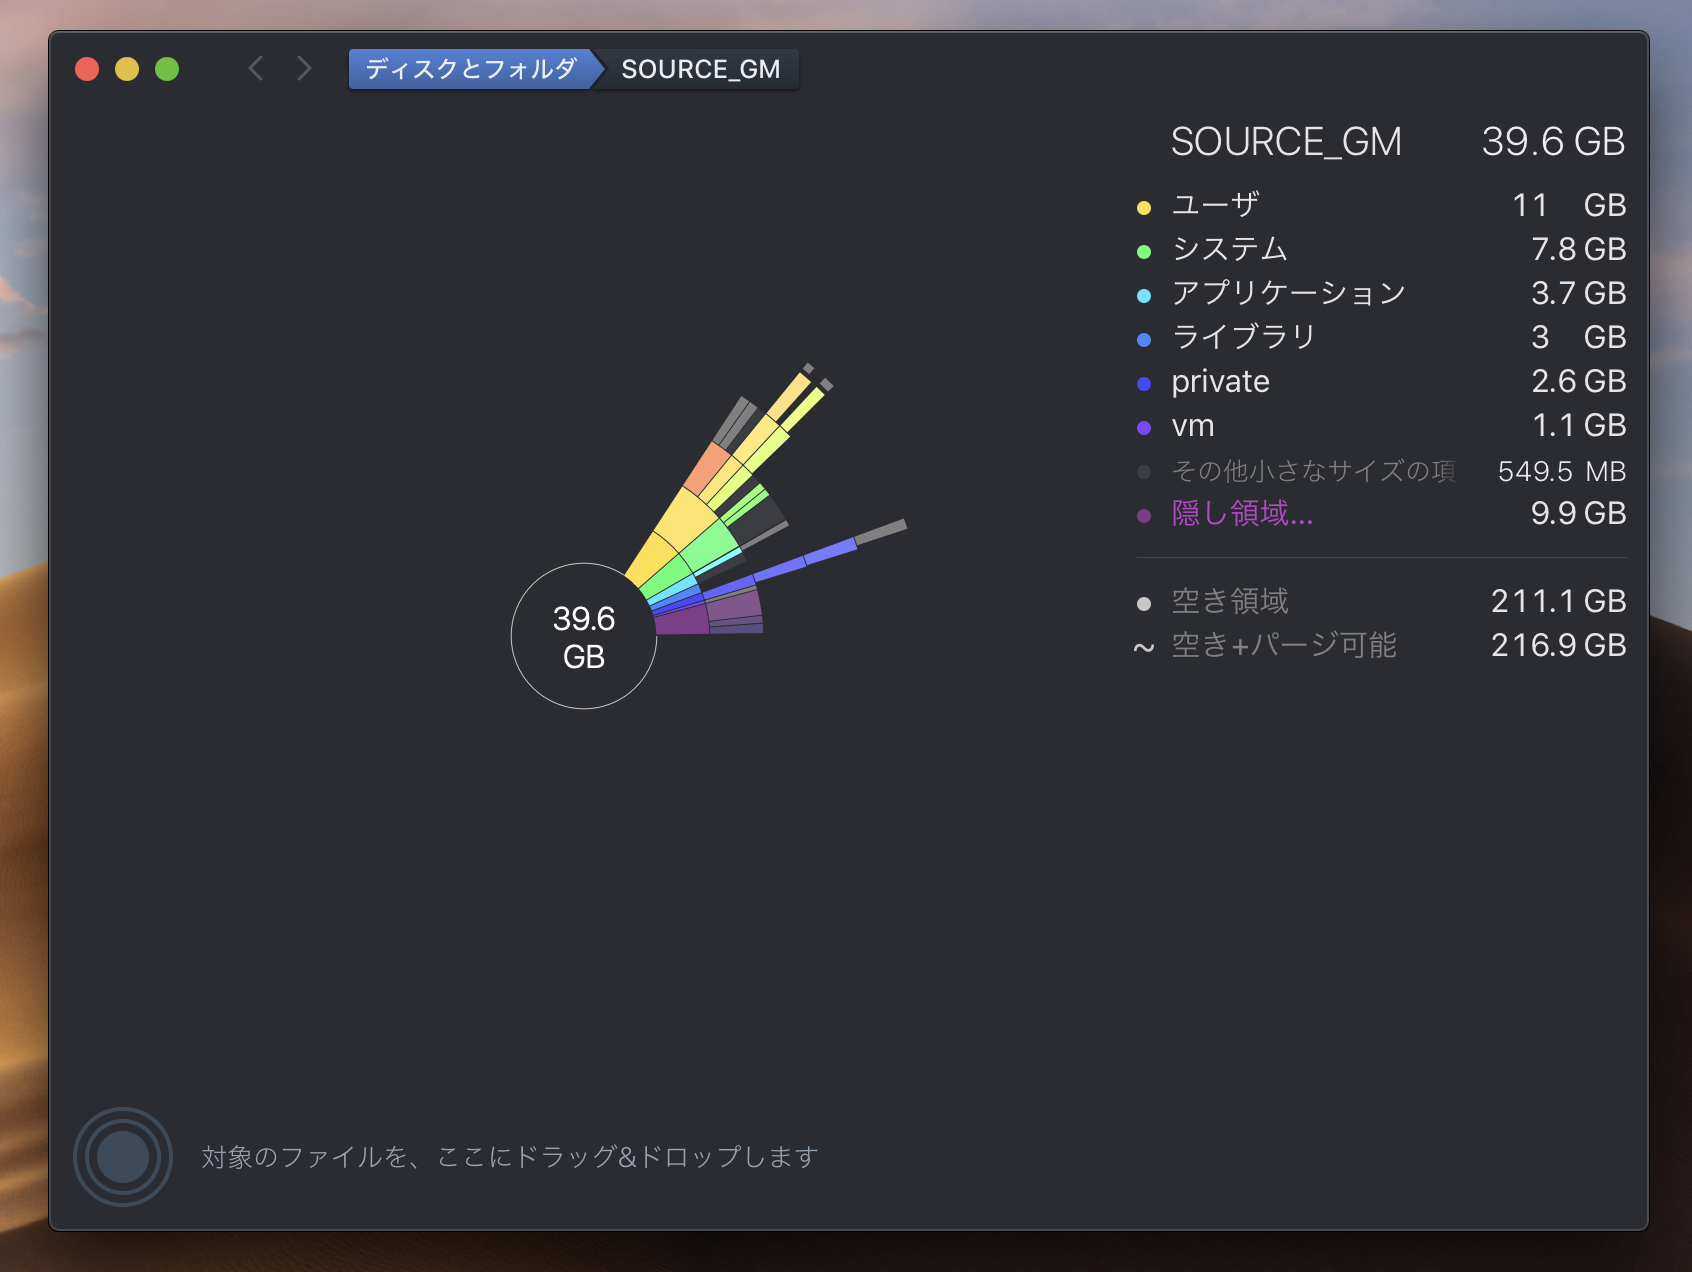Close the window with red button
1692x1272 pixels.
pyautogui.click(x=87, y=69)
